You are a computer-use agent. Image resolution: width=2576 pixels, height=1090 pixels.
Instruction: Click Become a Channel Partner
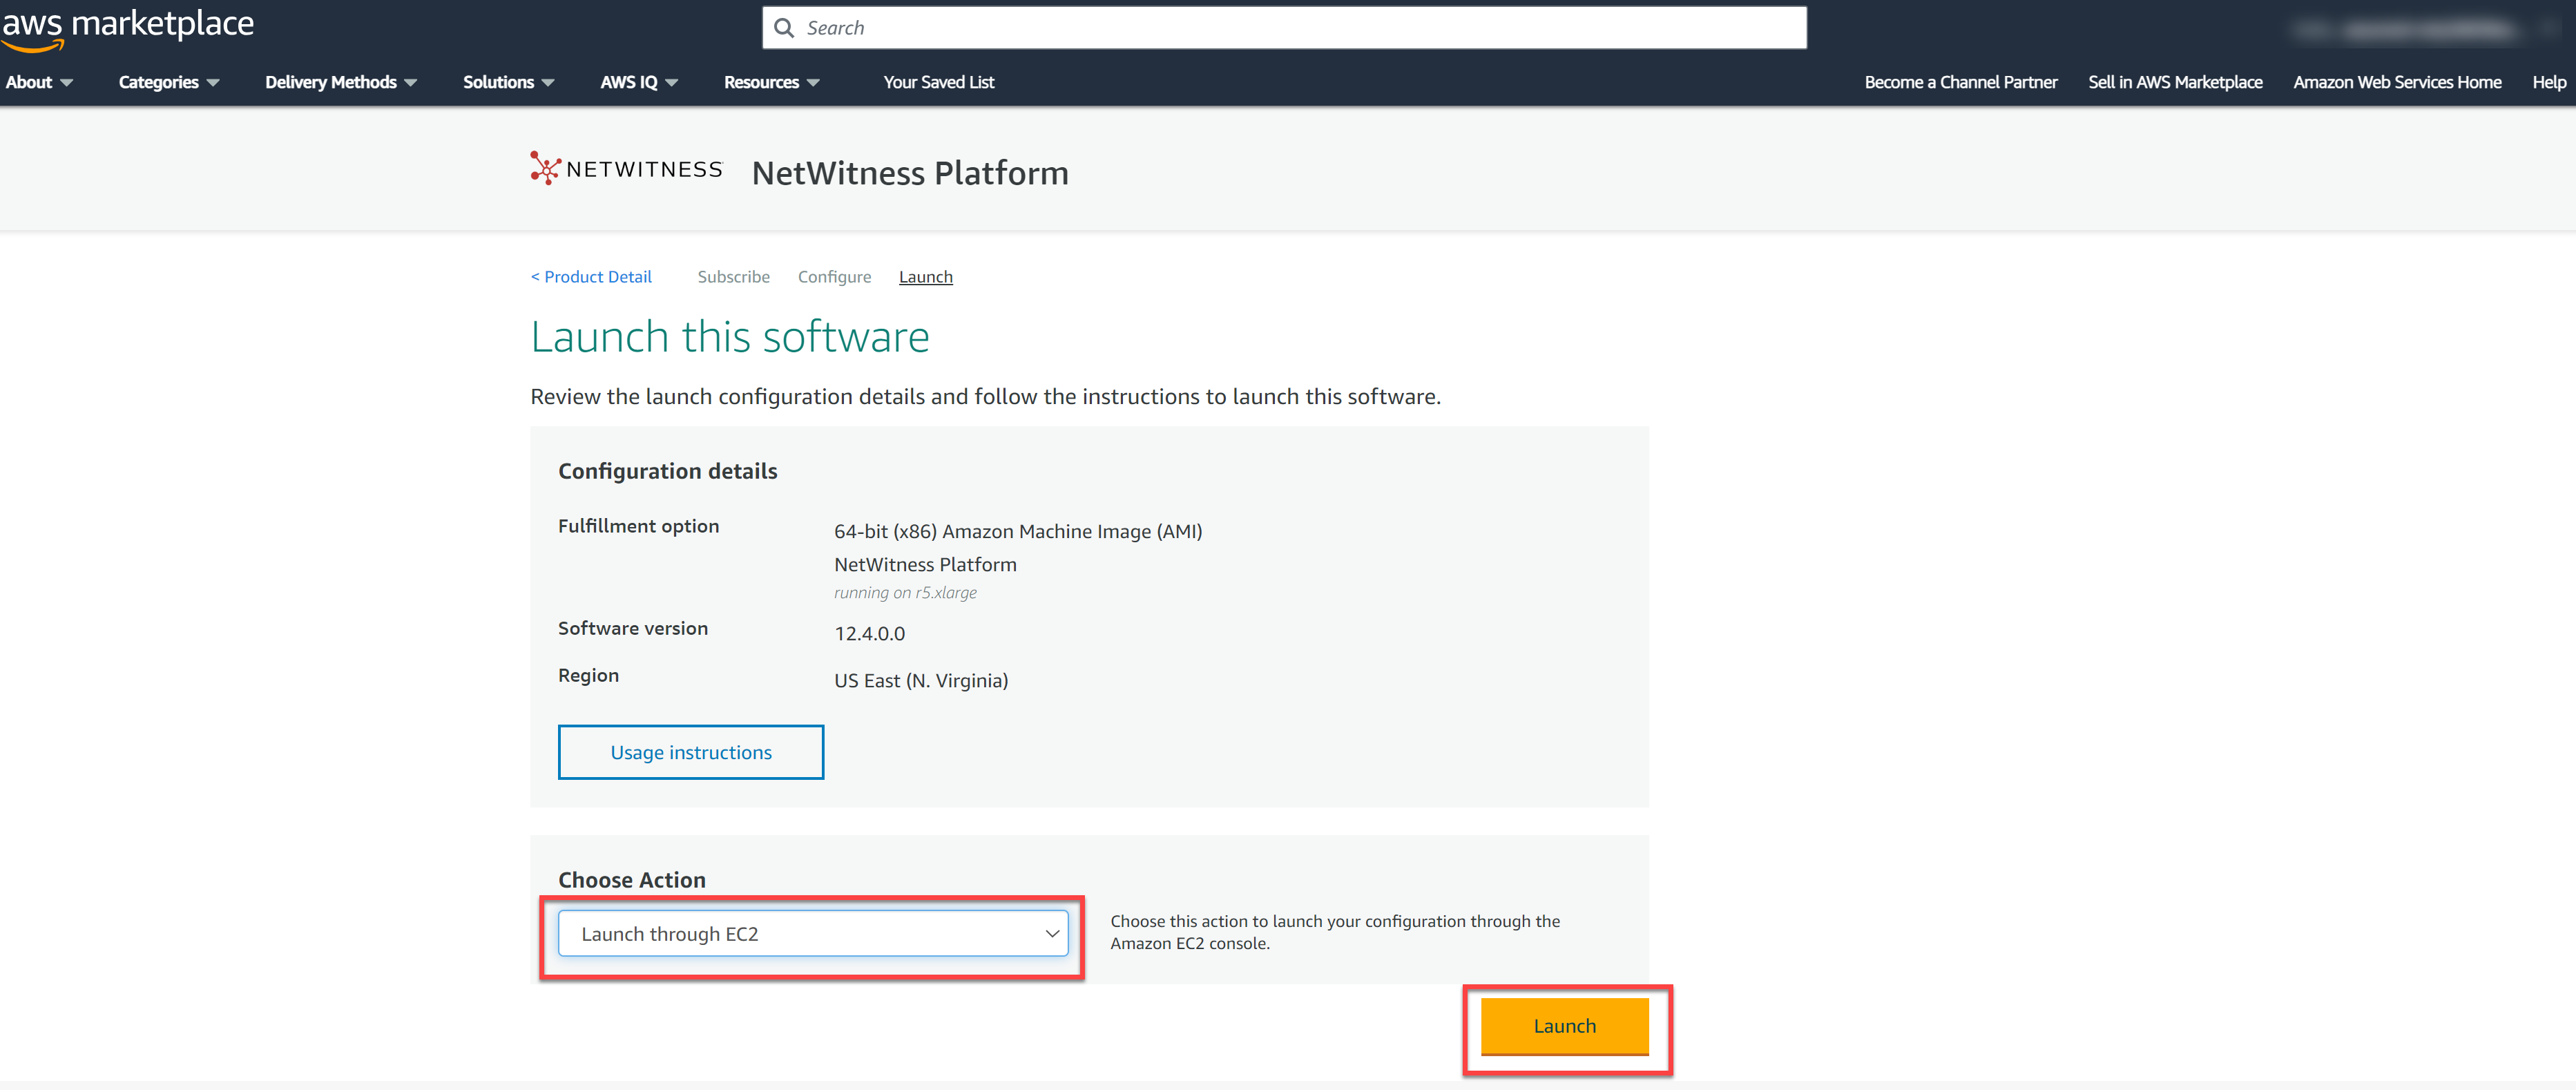click(1960, 82)
